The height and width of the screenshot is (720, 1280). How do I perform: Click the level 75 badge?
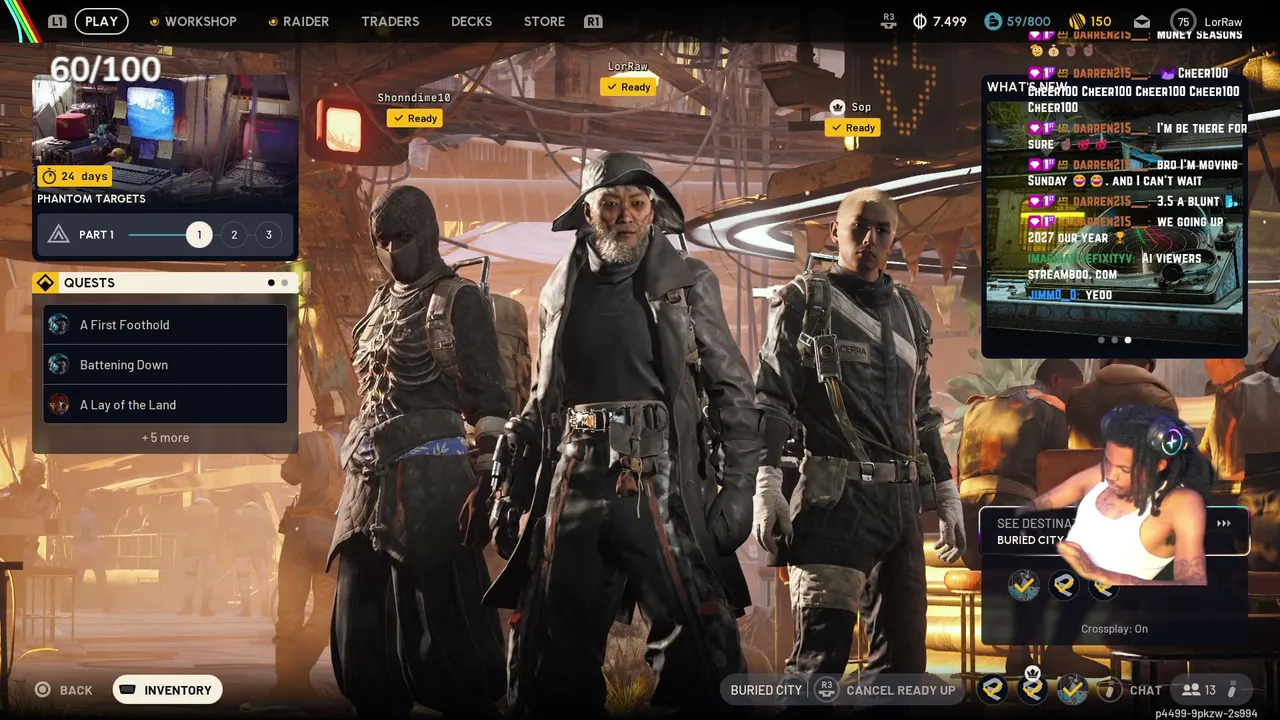point(1183,21)
